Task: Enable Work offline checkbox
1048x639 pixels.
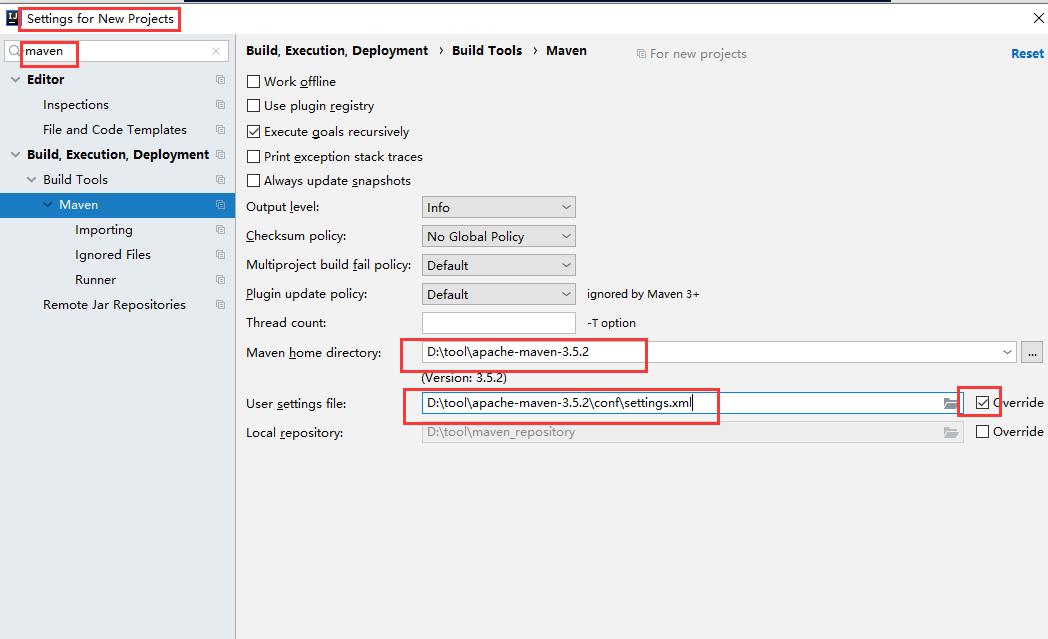Action: (253, 82)
